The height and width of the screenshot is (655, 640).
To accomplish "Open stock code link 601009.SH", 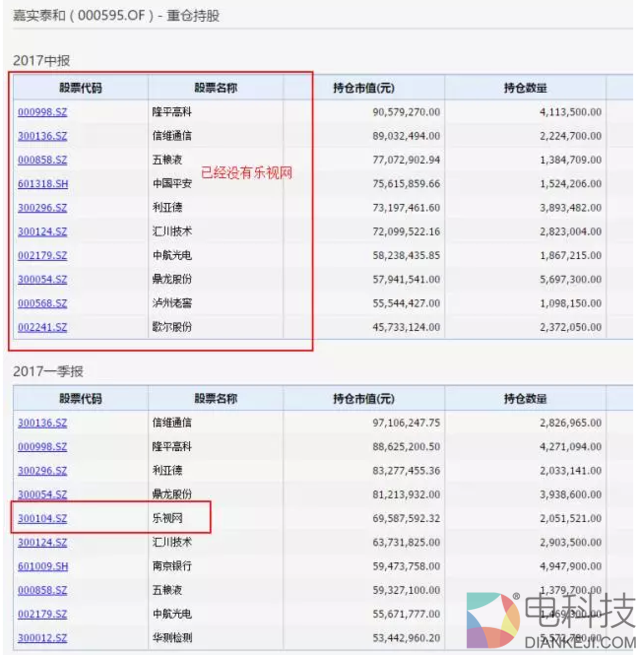I will (x=43, y=566).
